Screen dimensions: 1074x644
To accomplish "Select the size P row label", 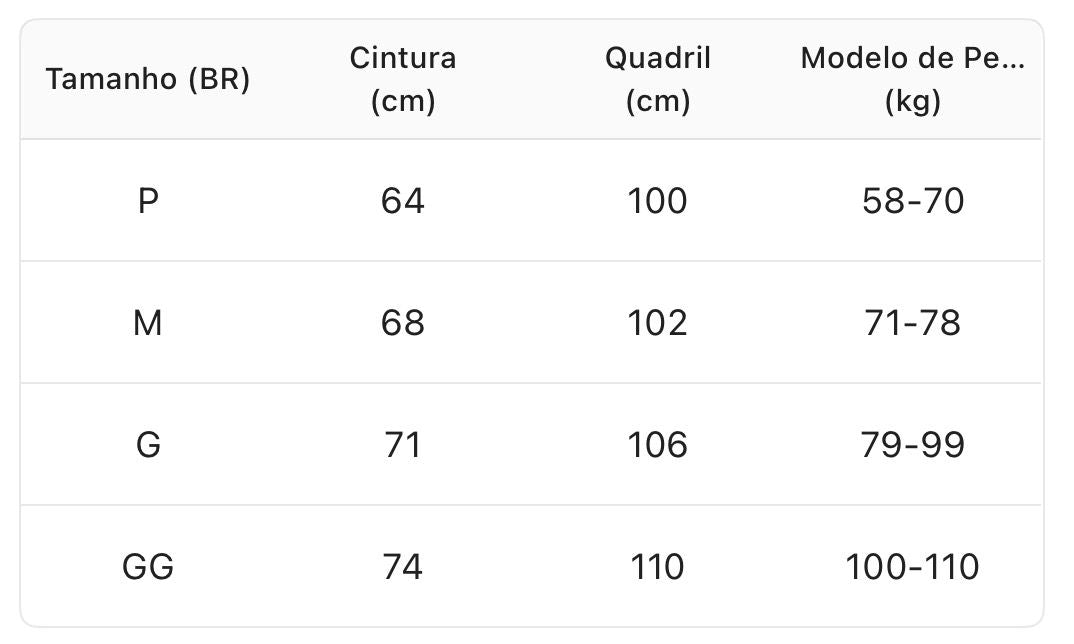I will point(148,201).
